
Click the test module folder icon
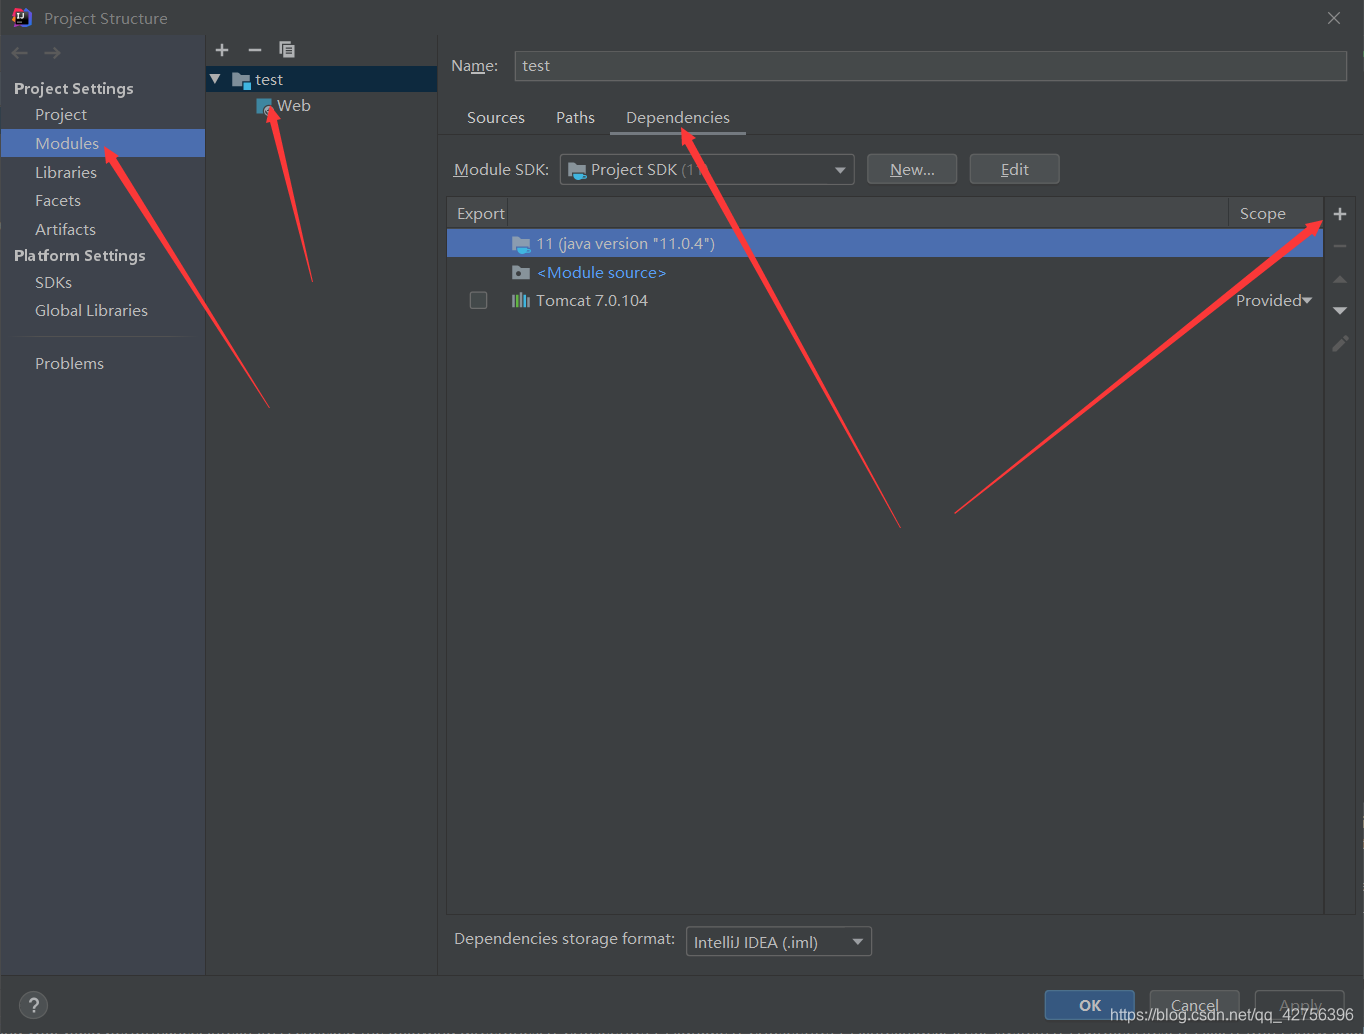coord(241,80)
